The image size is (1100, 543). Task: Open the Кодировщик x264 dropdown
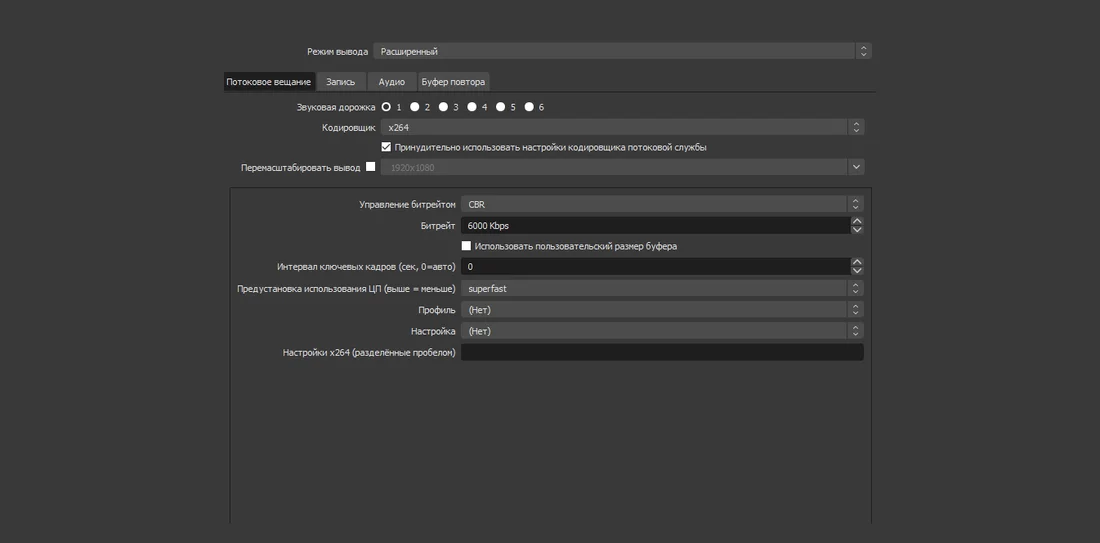622,128
